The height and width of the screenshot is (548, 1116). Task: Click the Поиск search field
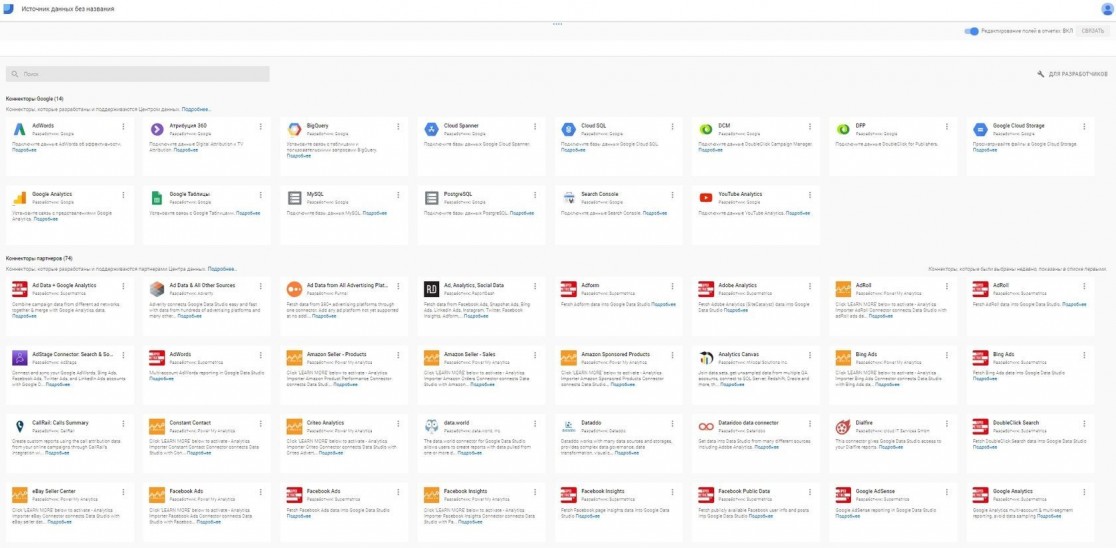(137, 74)
